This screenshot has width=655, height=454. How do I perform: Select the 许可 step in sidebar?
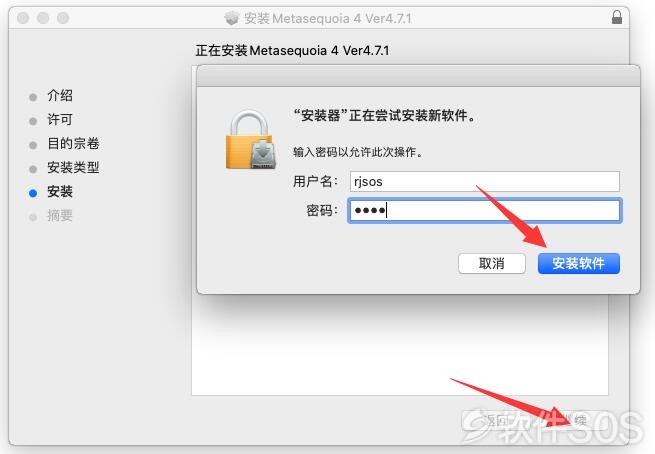(60, 119)
